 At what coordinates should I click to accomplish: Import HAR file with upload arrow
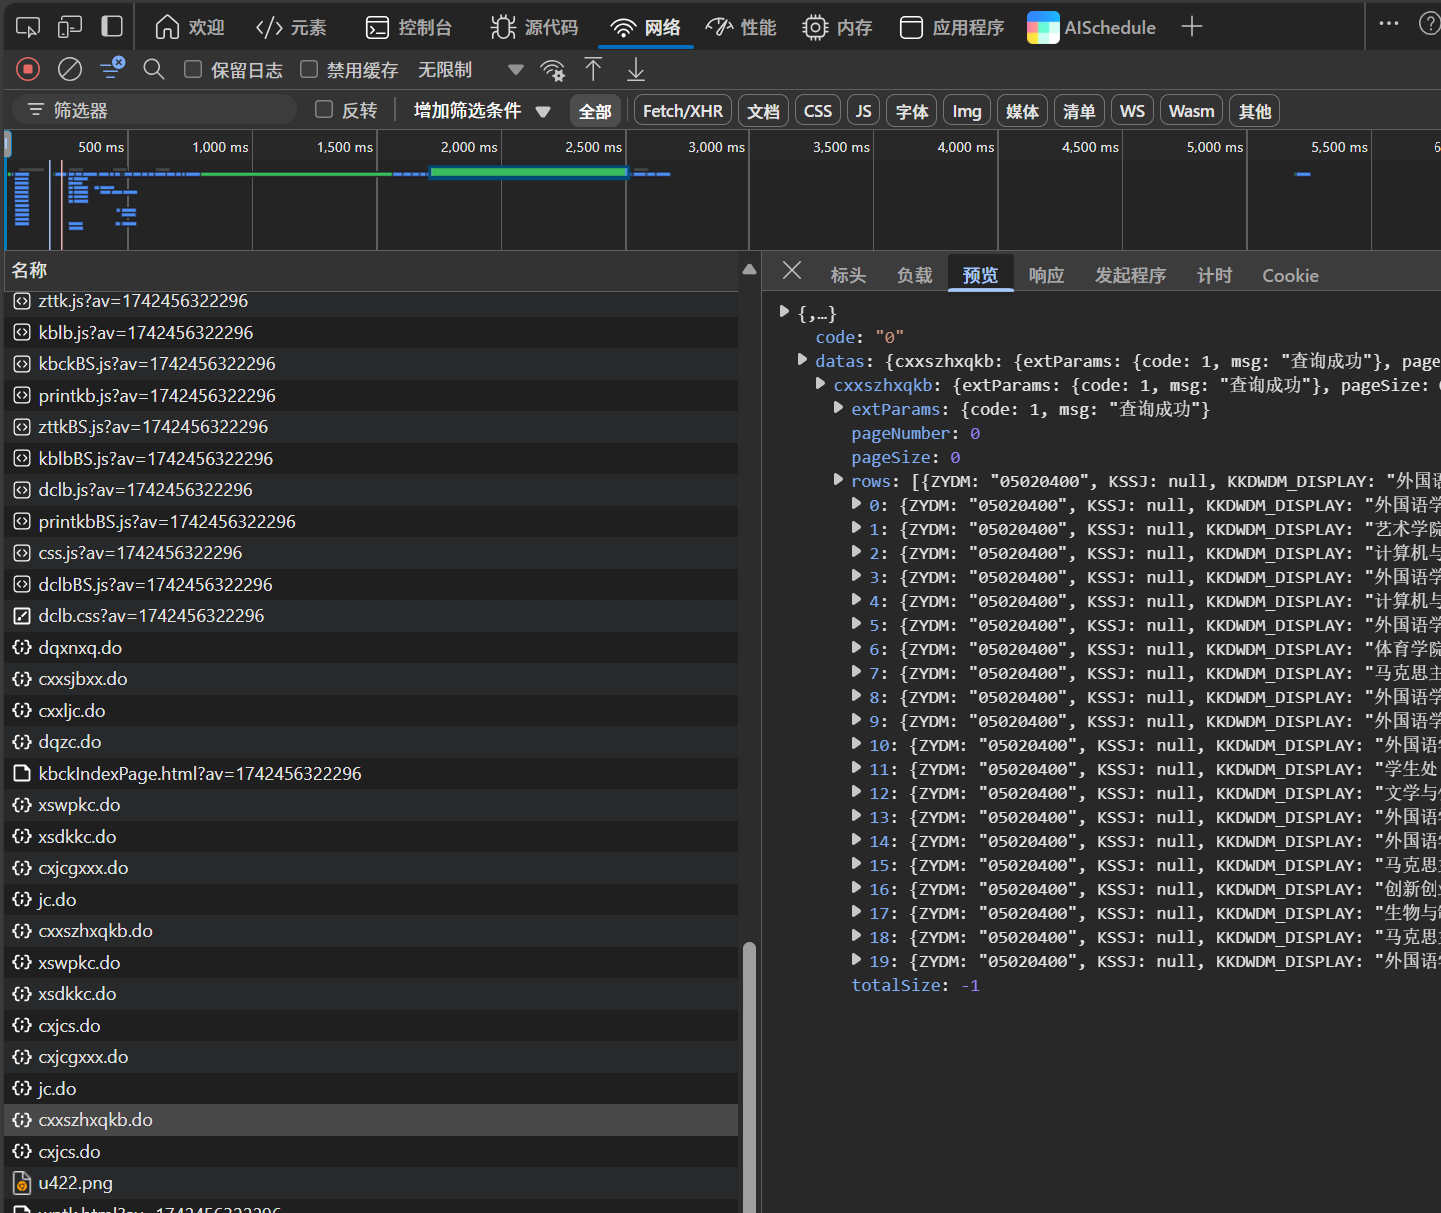(x=593, y=69)
